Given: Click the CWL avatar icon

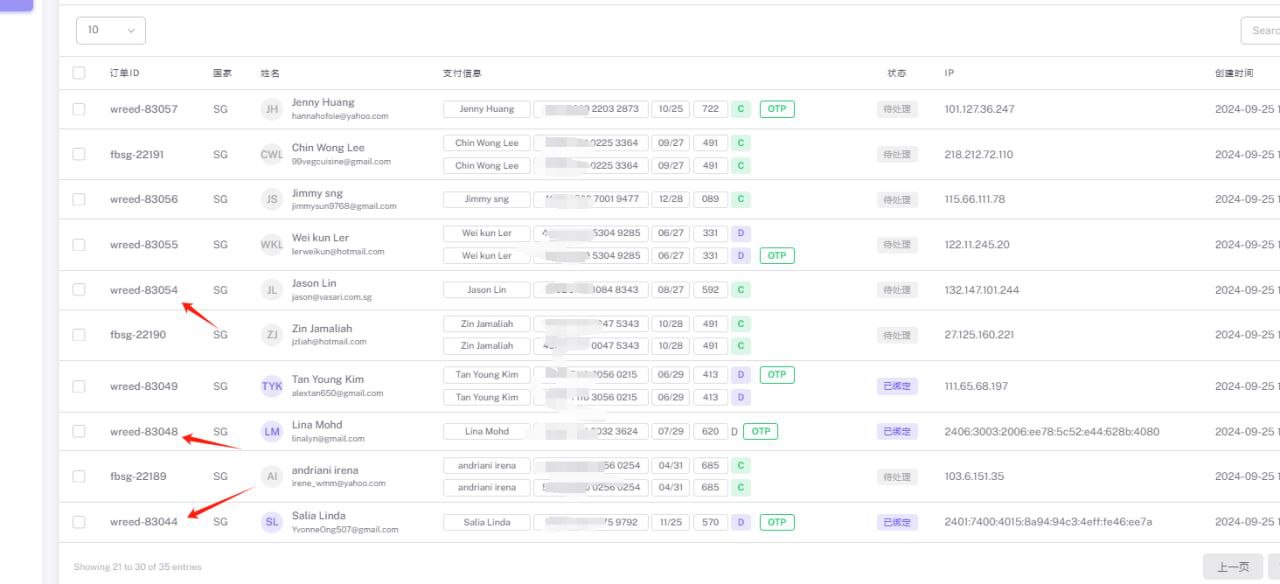Looking at the screenshot, I should click(271, 154).
